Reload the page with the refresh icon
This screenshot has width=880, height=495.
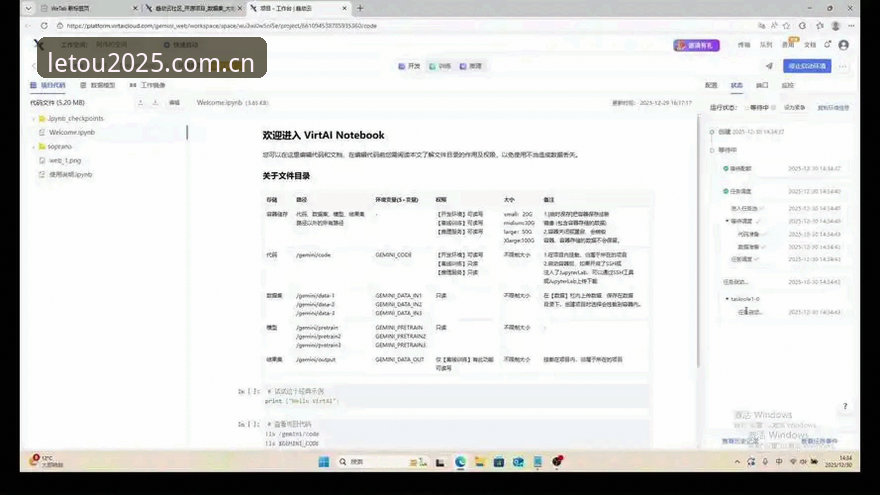(x=44, y=26)
